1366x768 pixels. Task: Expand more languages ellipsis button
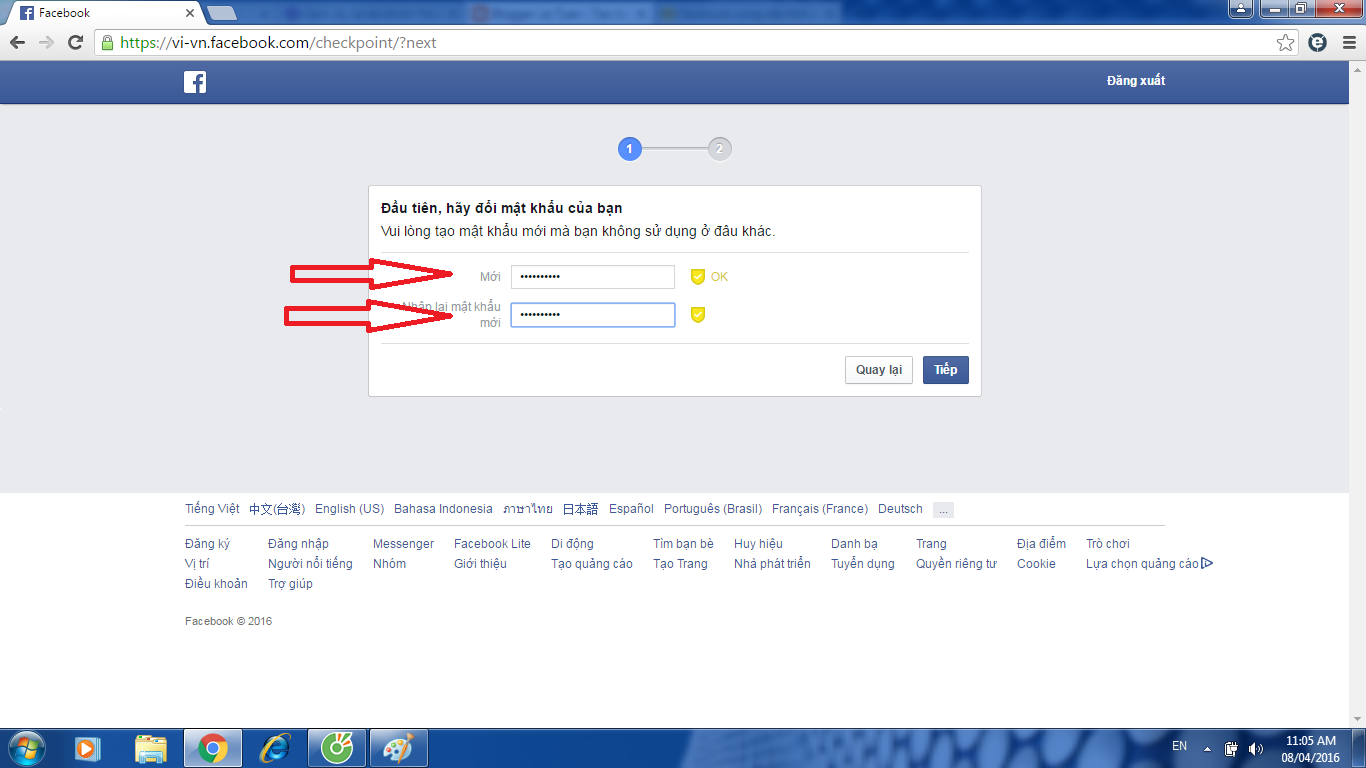pos(943,510)
